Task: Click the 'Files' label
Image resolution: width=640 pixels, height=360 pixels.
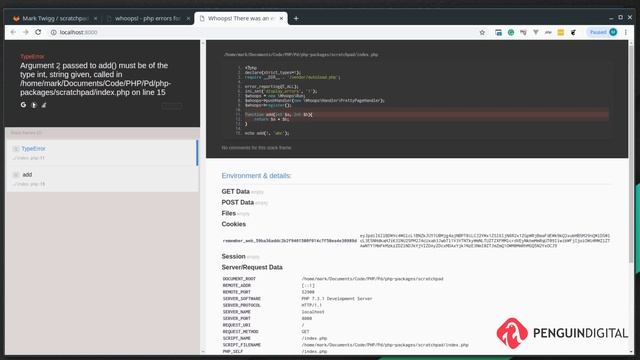Action: 229,213
